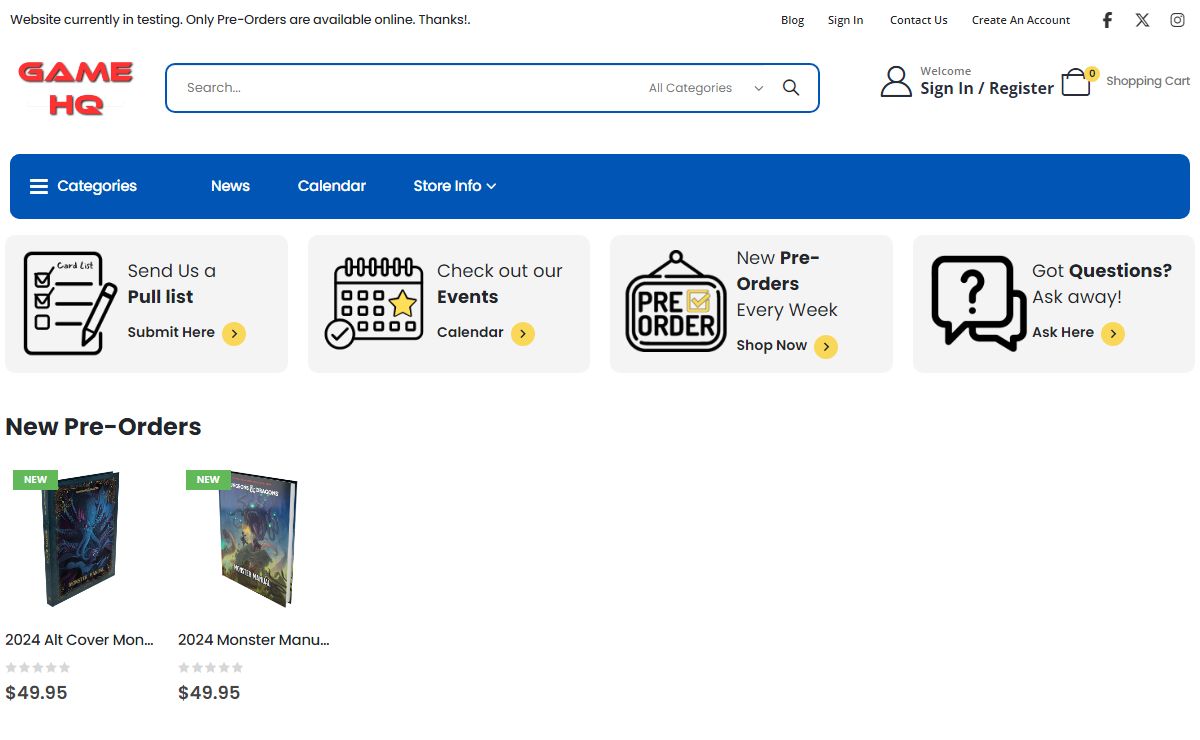Viewport: 1200px width, 740px height.
Task: Click star rating under Alt Cover product
Action: 38,667
